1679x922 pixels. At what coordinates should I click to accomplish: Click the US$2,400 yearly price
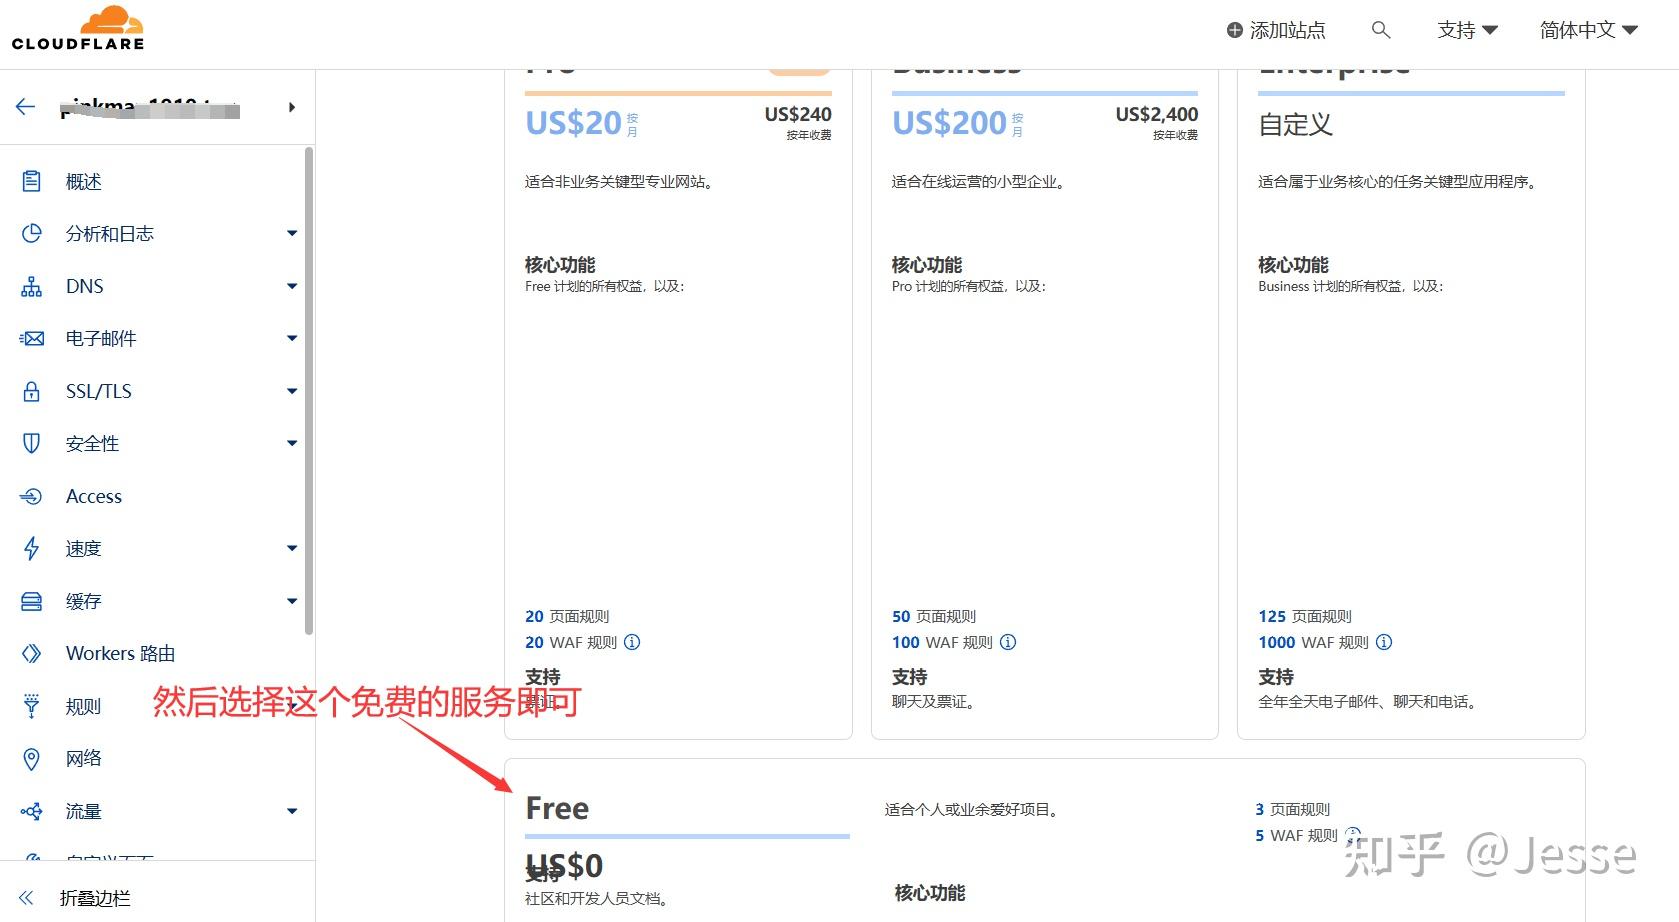pyautogui.click(x=1156, y=114)
